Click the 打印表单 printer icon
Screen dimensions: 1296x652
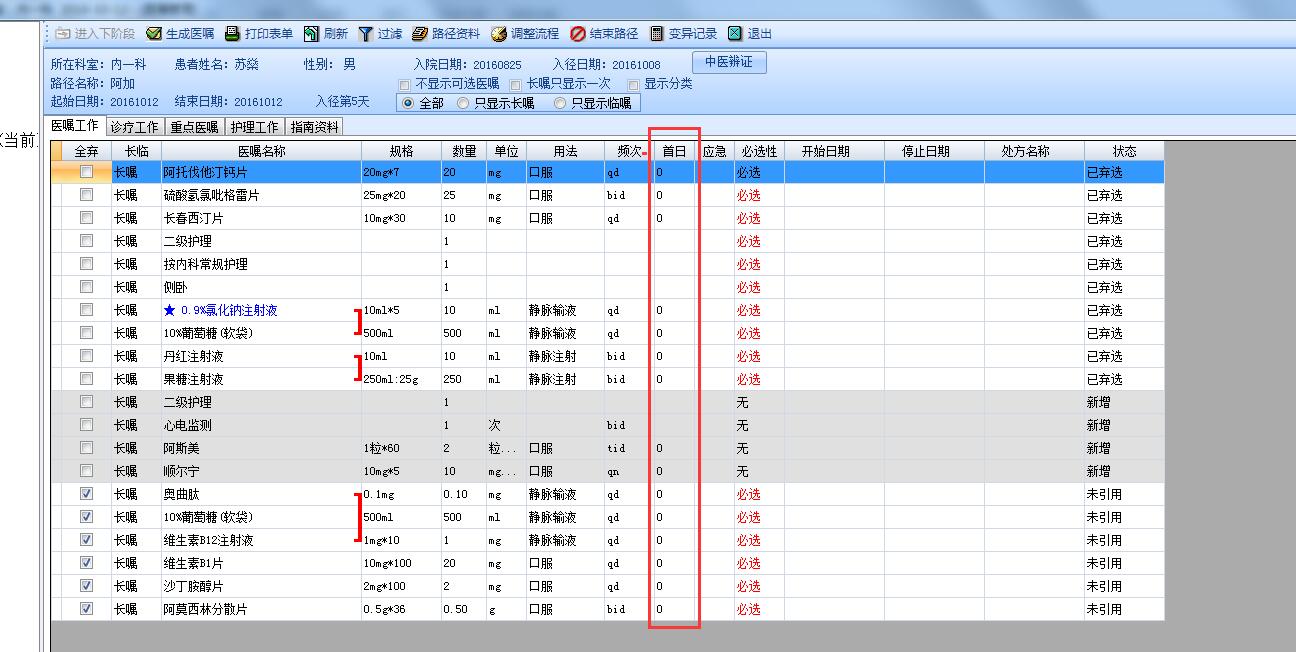point(232,33)
